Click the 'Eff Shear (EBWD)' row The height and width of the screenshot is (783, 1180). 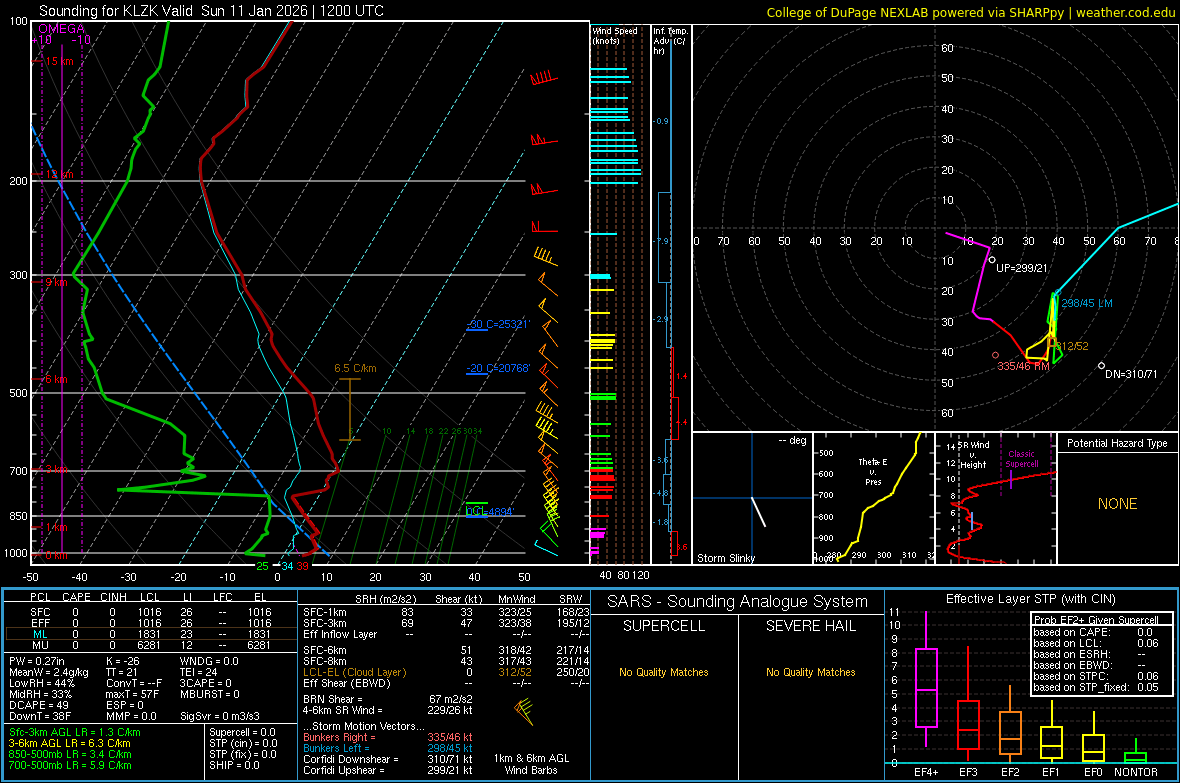446,684
